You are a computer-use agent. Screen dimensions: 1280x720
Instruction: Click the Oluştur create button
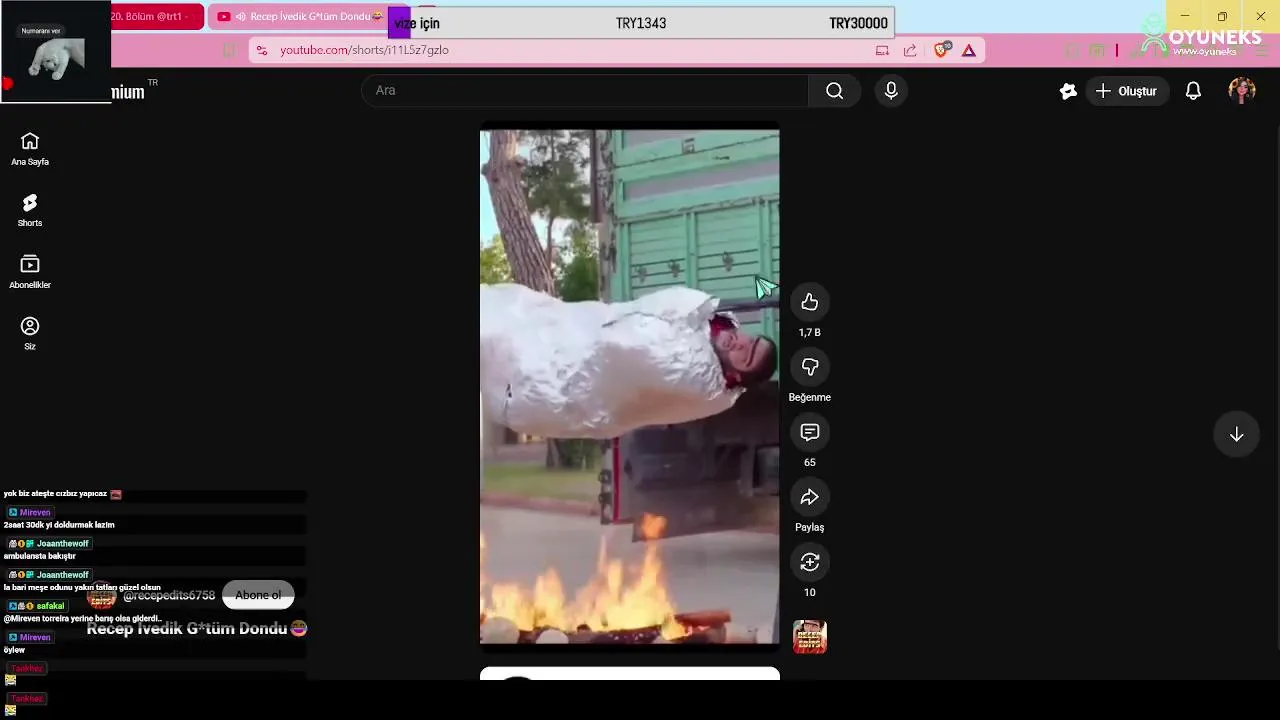coord(1126,91)
